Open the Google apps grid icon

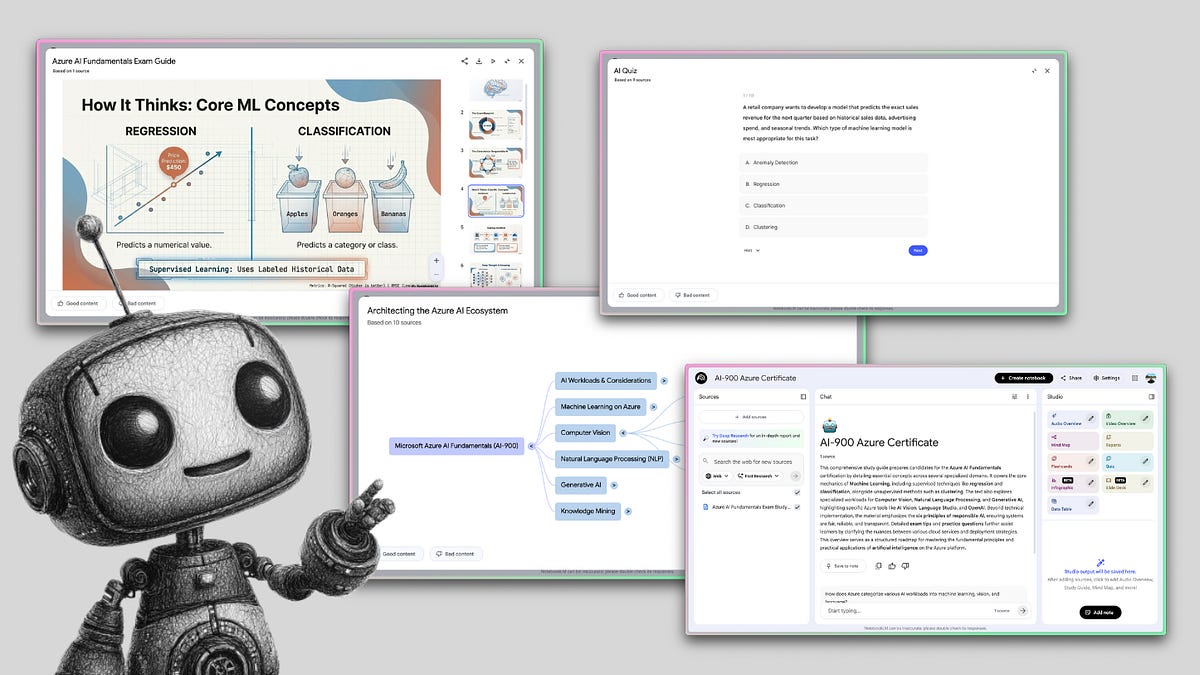(1136, 378)
